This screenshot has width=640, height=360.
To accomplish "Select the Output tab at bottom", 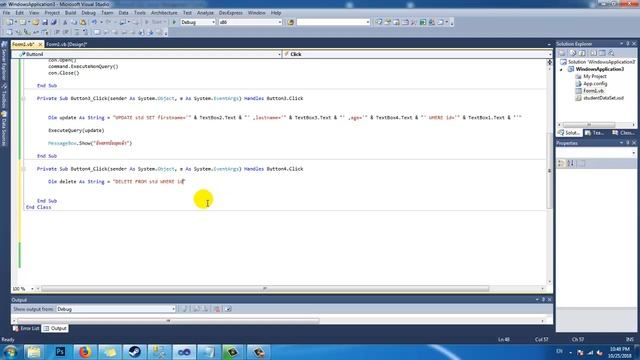I will (55, 328).
